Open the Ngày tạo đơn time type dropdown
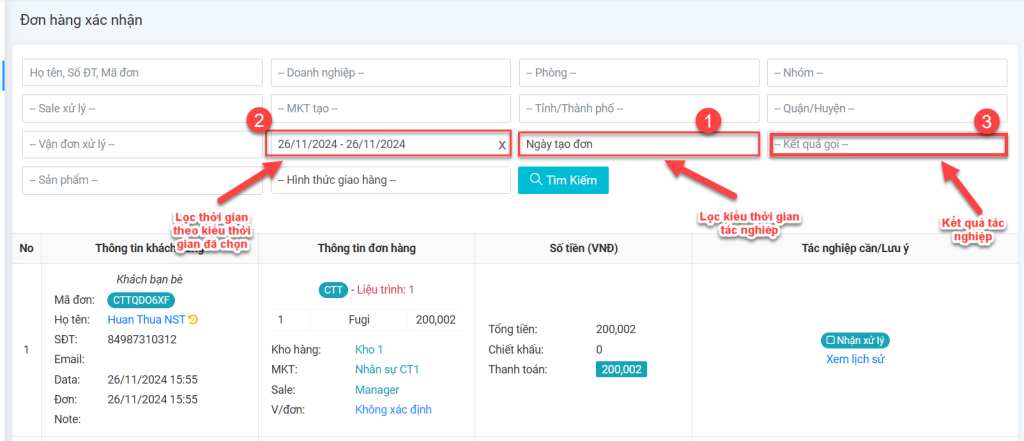 pyautogui.click(x=638, y=145)
